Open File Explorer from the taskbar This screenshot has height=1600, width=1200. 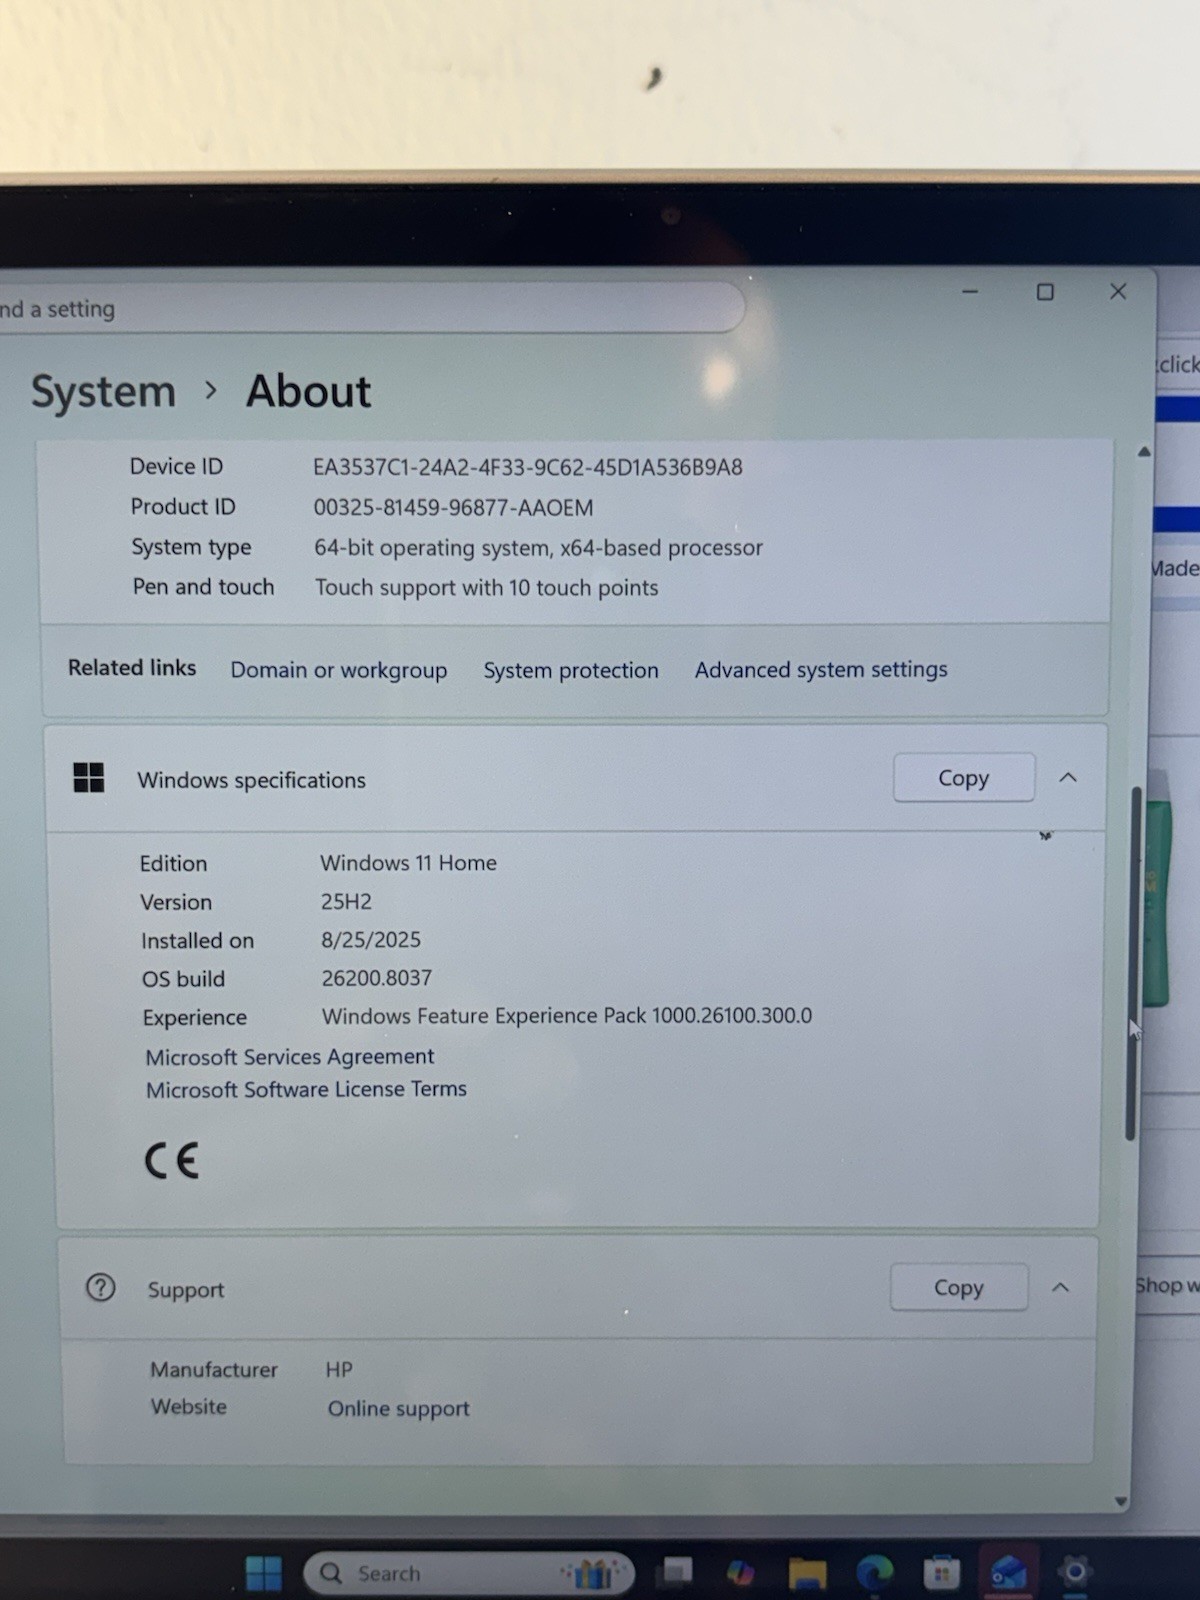coord(807,1573)
